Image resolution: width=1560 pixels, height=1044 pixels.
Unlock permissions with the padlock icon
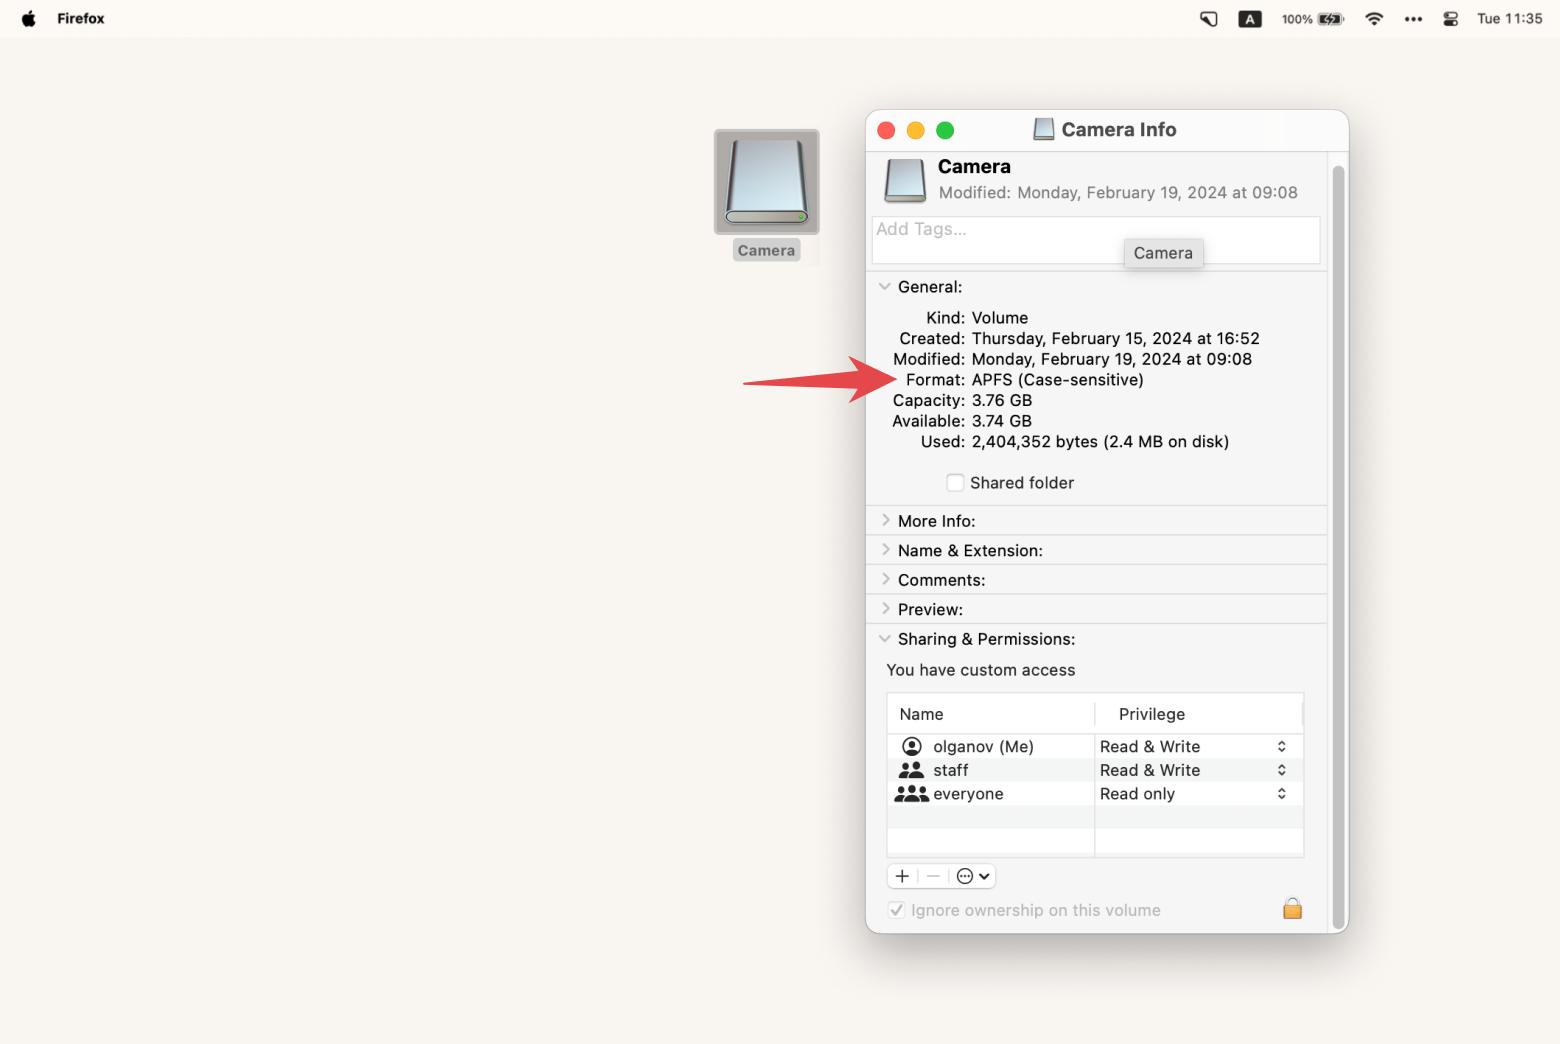click(x=1292, y=908)
